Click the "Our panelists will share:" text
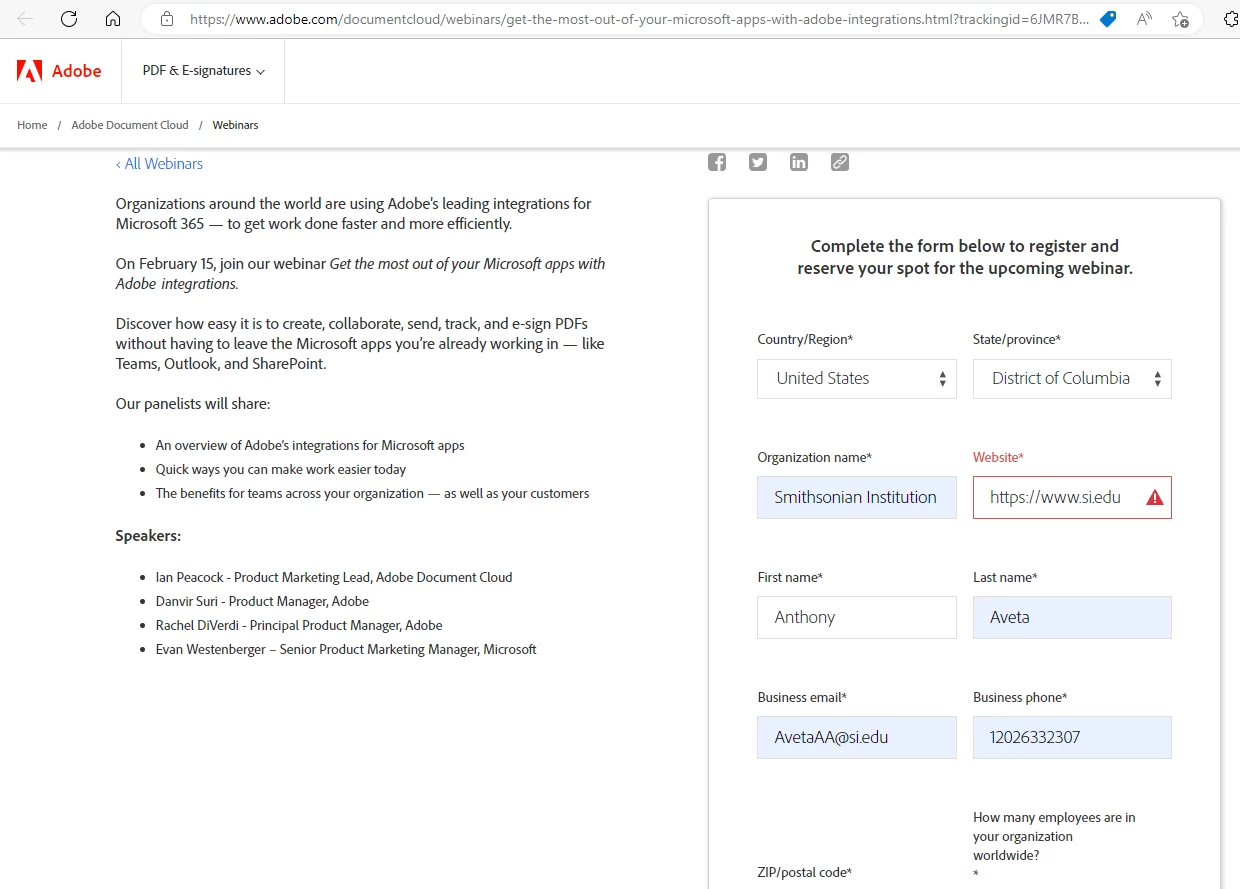This screenshot has height=889, width=1240. tap(193, 404)
